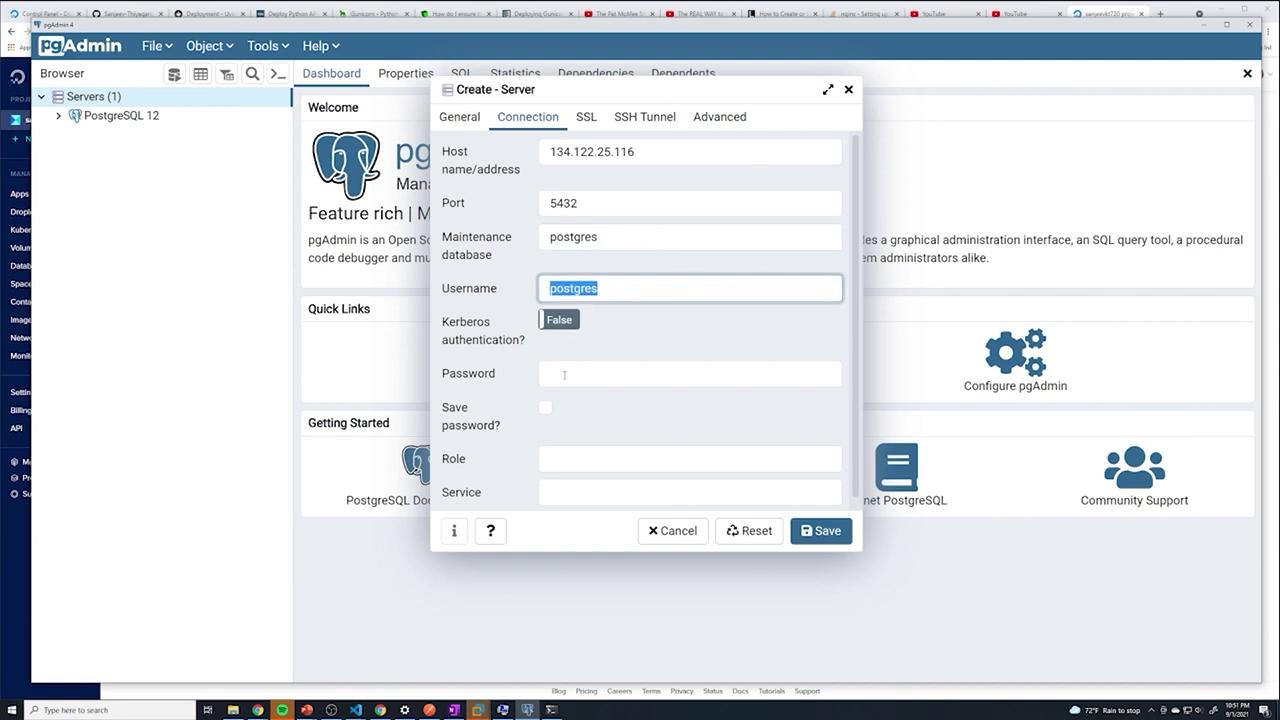Open the SSH Tunnel tab

tap(645, 117)
